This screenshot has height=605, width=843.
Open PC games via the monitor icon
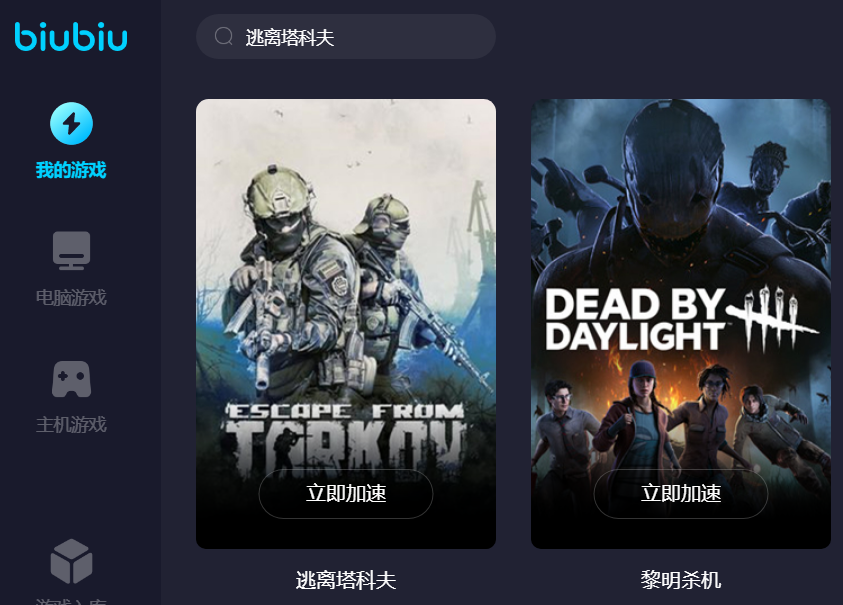[72, 251]
